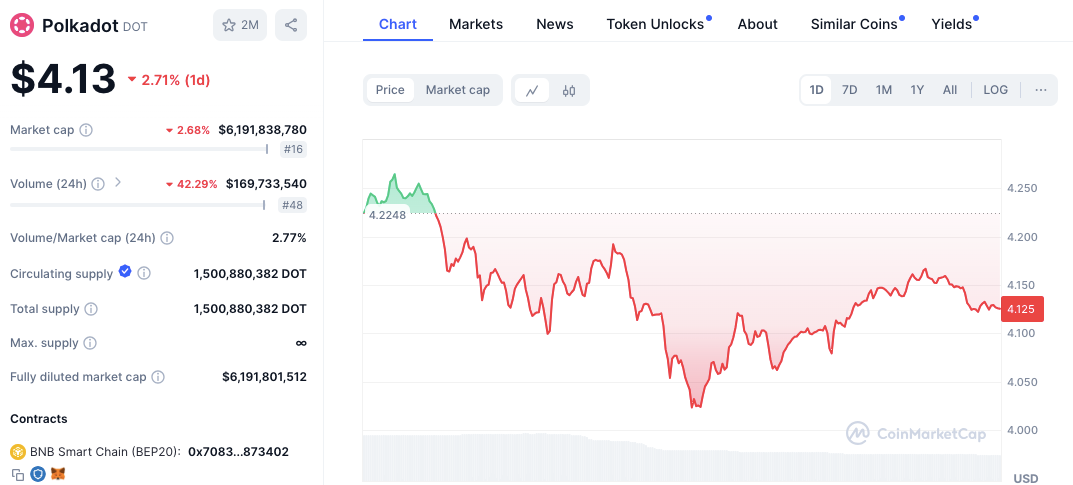Open the Markets tab

(x=476, y=24)
